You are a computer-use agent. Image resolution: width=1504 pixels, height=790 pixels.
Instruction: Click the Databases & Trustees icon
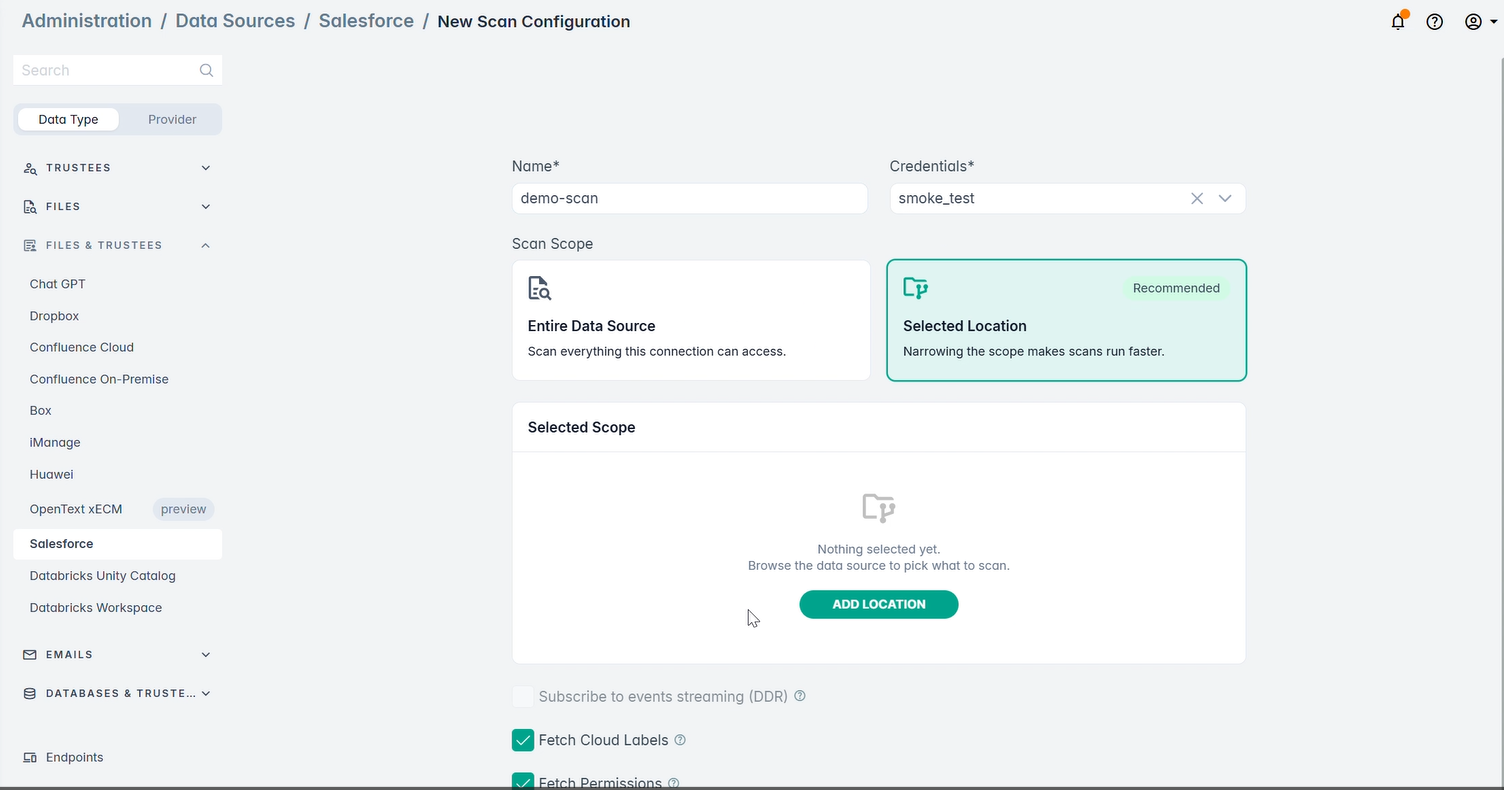30,693
